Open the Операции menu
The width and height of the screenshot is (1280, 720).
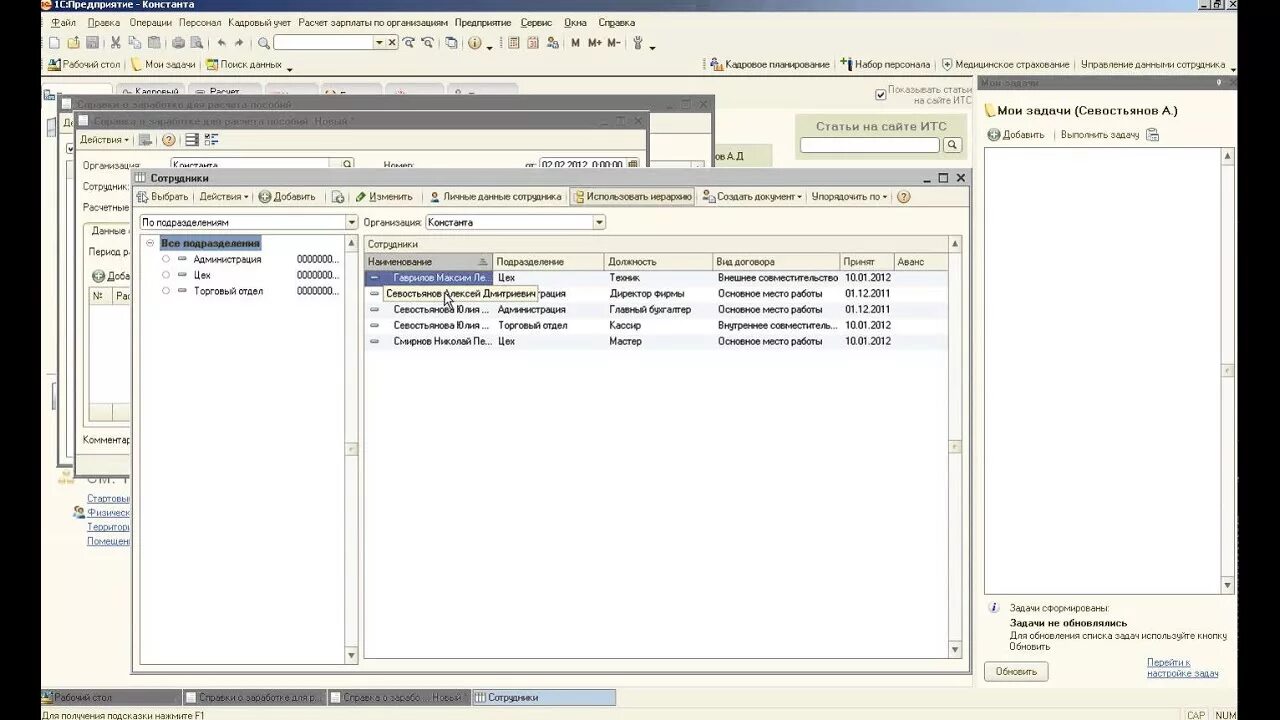click(150, 22)
